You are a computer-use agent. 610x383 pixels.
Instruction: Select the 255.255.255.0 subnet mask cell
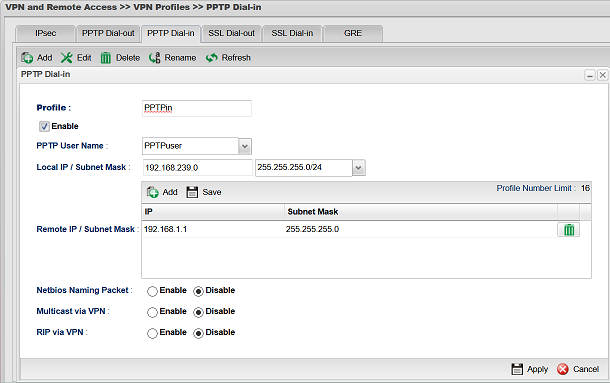click(x=421, y=229)
